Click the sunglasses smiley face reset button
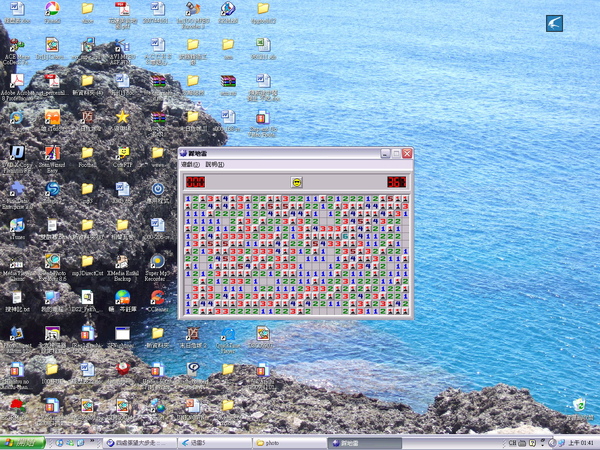600x450 pixels. point(297,182)
